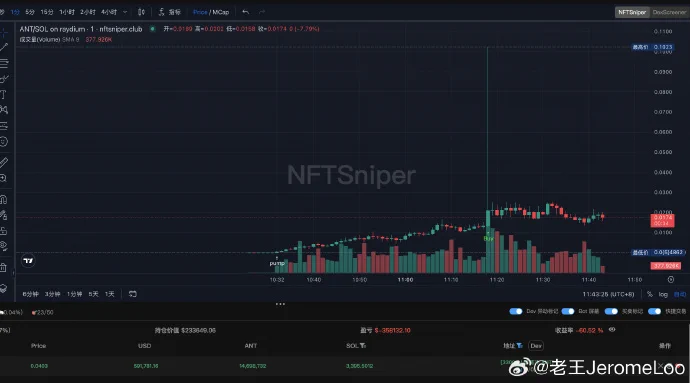Click the address filter funnel icon

click(x=519, y=346)
